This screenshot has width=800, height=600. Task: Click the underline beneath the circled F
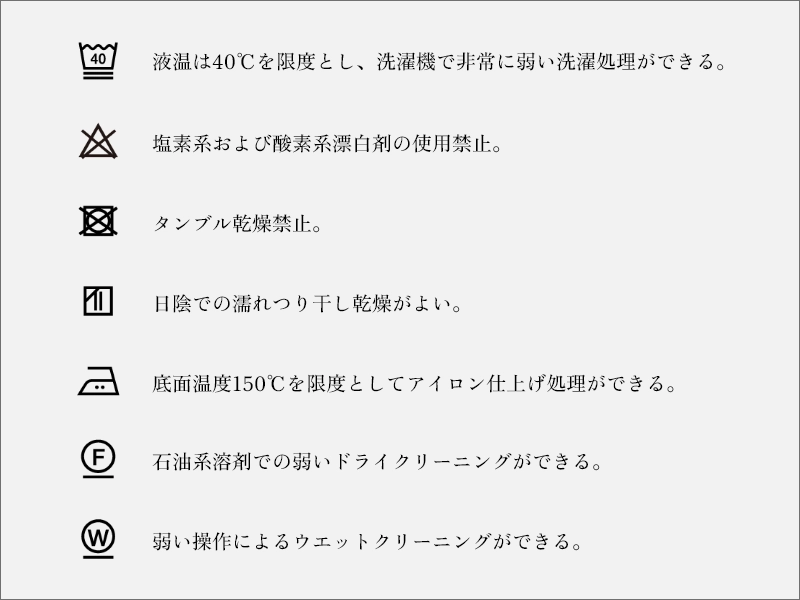pos(98,477)
